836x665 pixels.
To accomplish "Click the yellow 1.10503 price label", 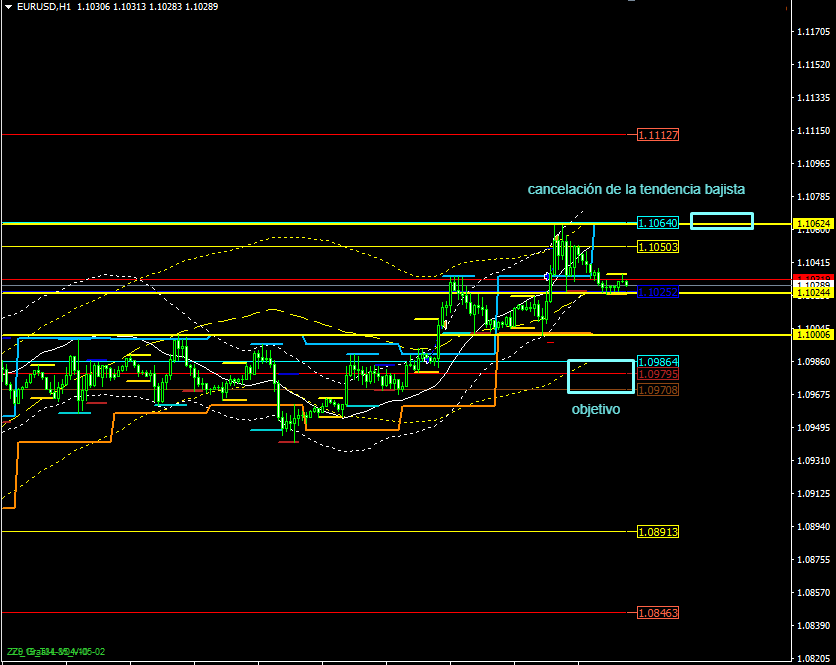I will click(x=657, y=246).
